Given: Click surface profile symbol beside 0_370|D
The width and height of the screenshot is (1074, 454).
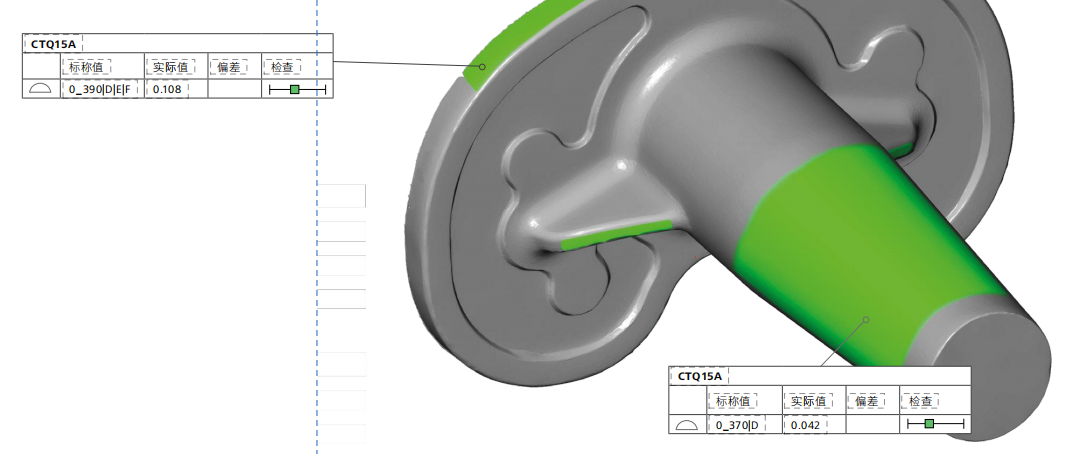Looking at the screenshot, I should click(687, 425).
